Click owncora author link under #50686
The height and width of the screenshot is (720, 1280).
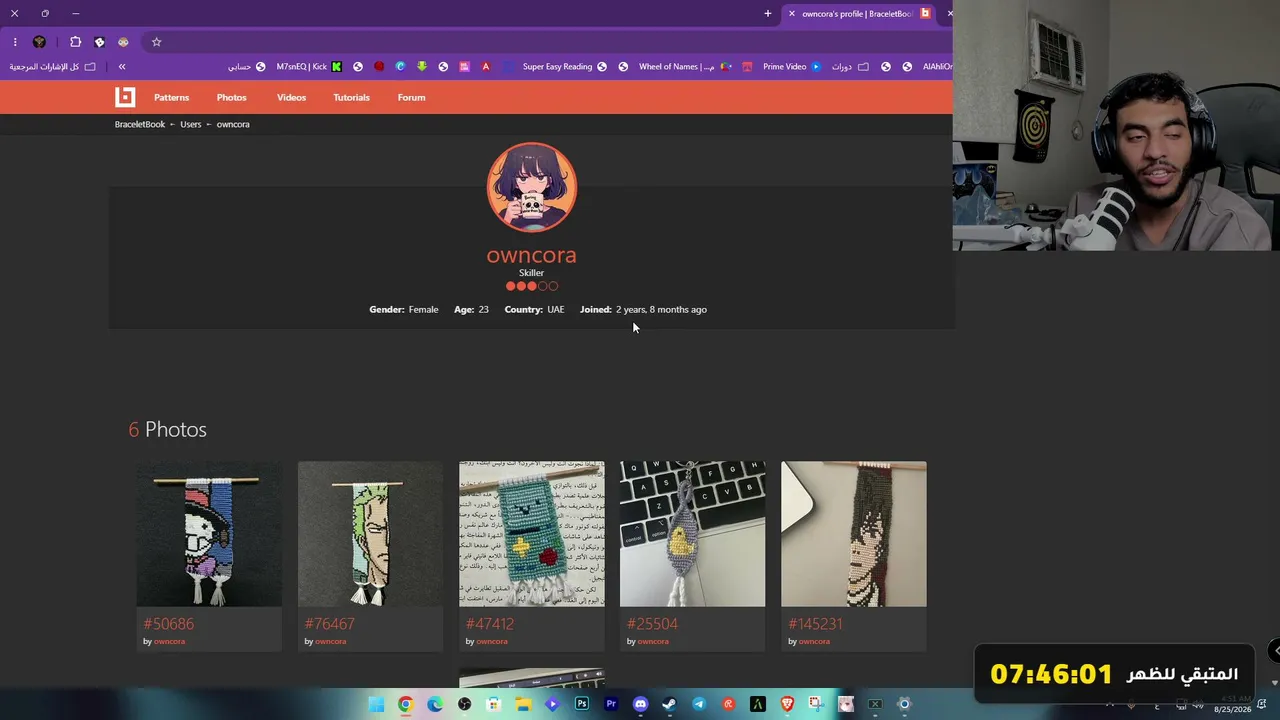point(169,641)
